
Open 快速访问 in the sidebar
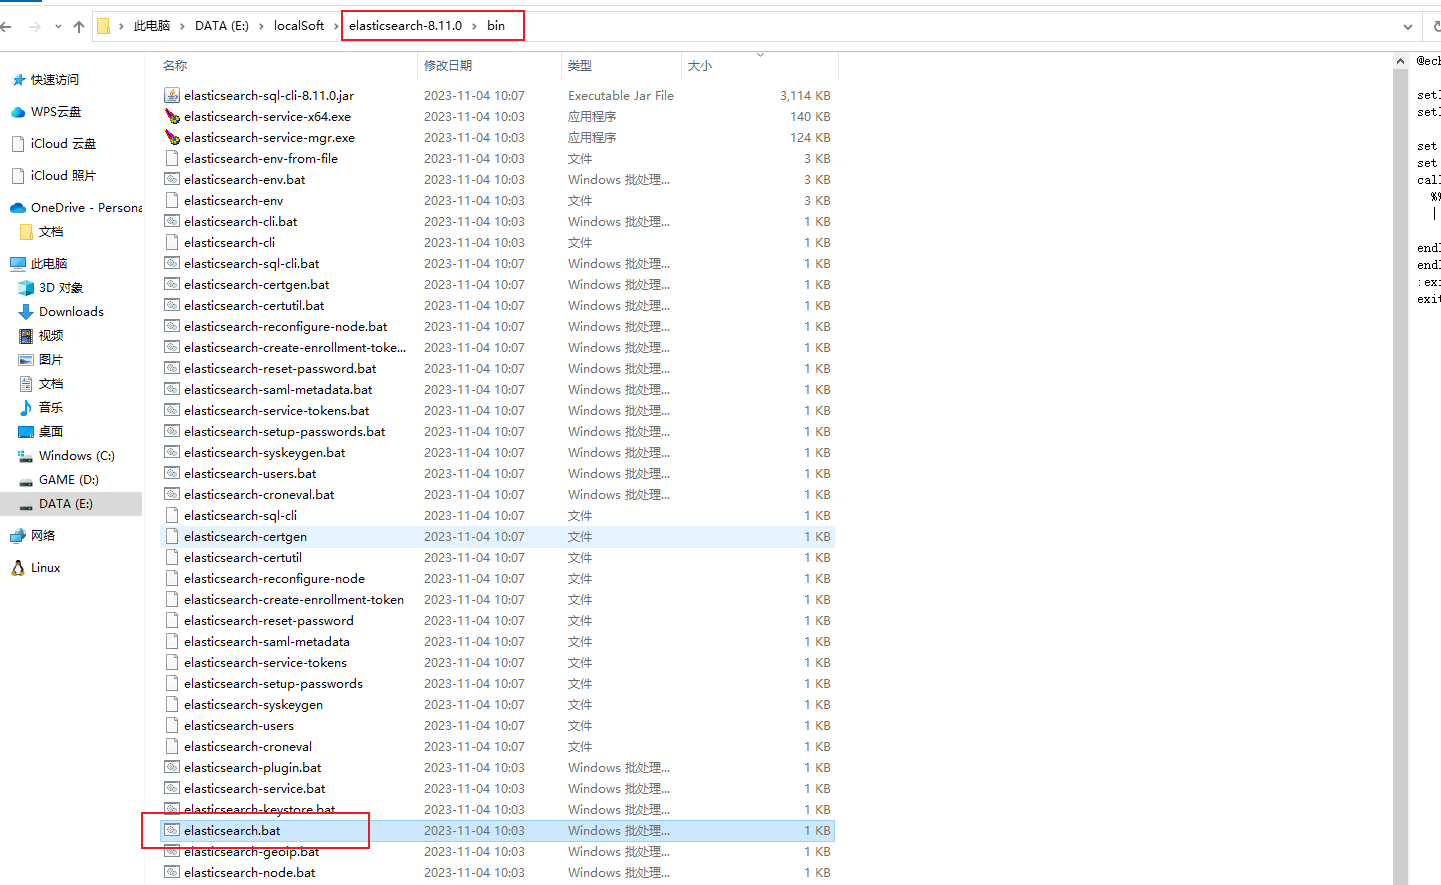pos(55,80)
